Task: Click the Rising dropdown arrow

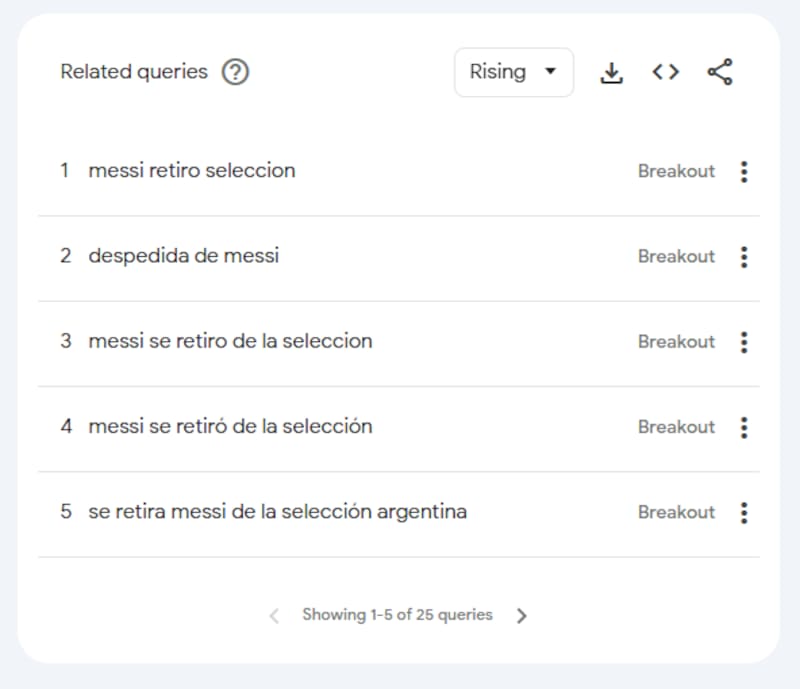Action: click(551, 71)
